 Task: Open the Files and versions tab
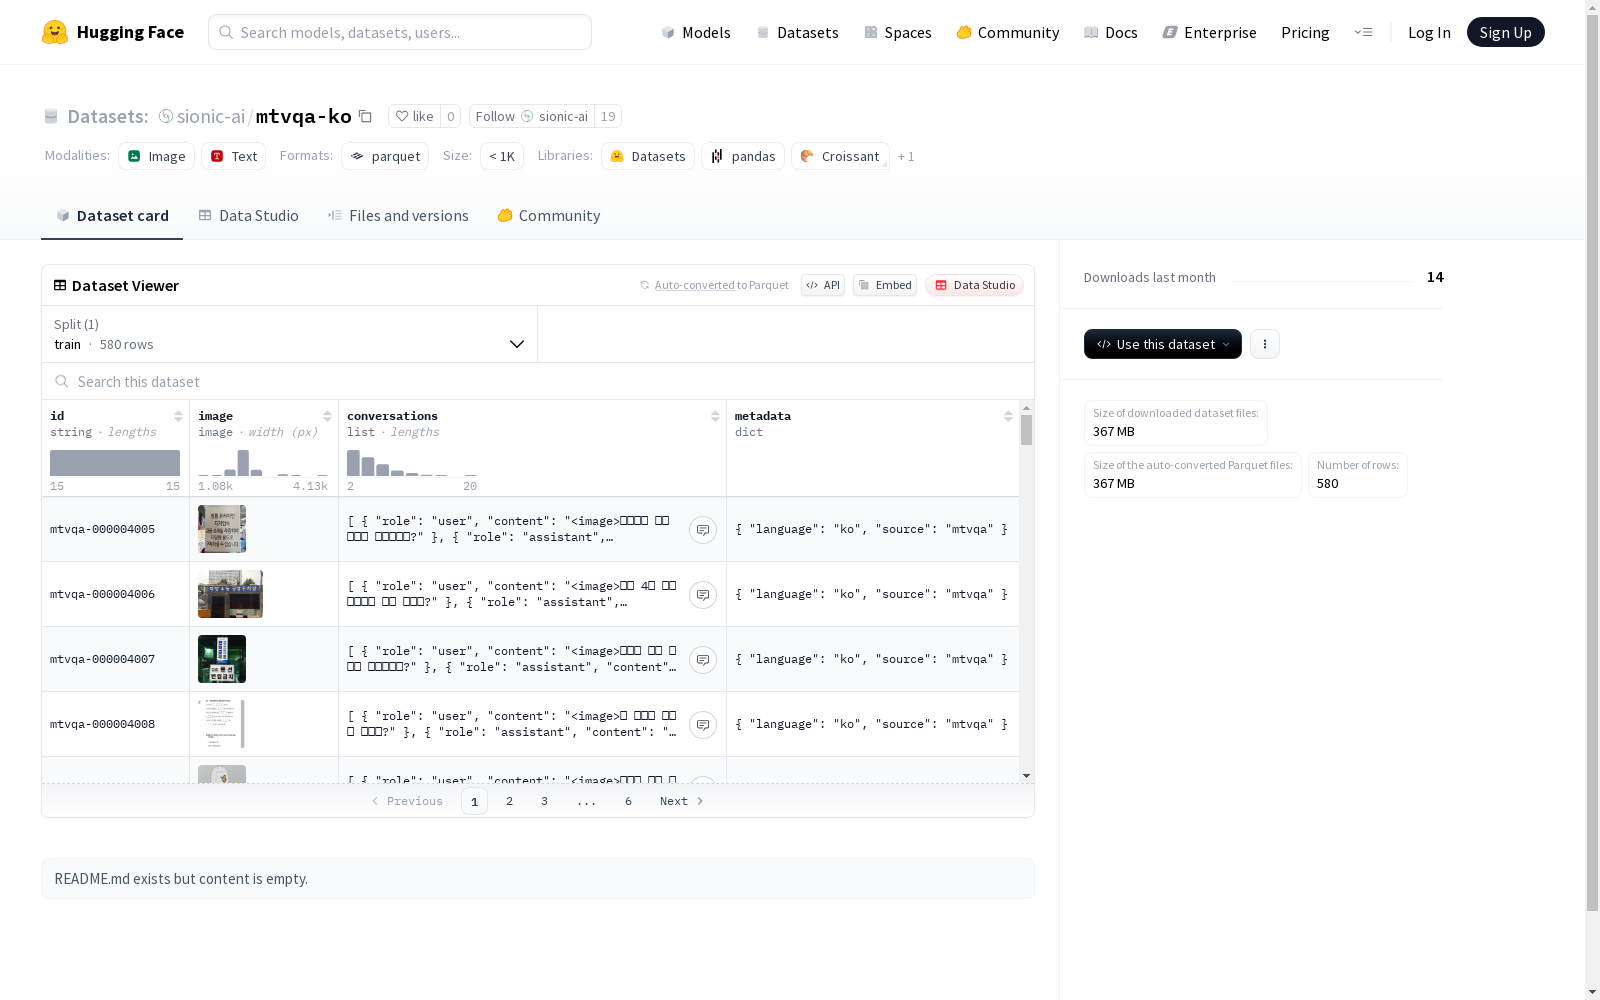pyautogui.click(x=398, y=216)
